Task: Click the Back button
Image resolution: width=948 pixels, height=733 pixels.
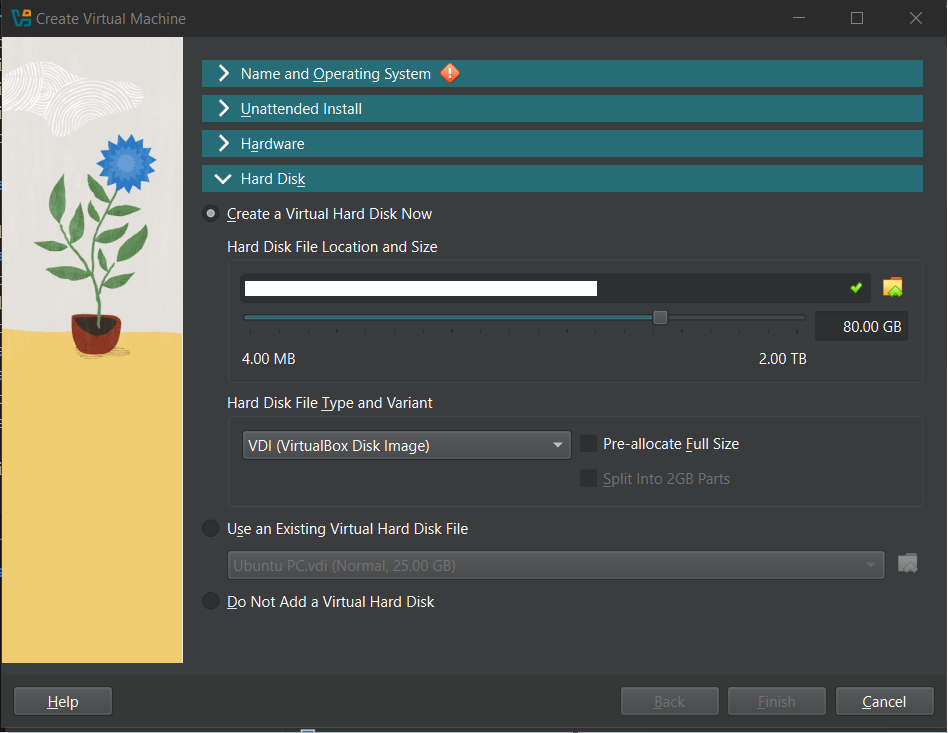Action: (x=670, y=702)
